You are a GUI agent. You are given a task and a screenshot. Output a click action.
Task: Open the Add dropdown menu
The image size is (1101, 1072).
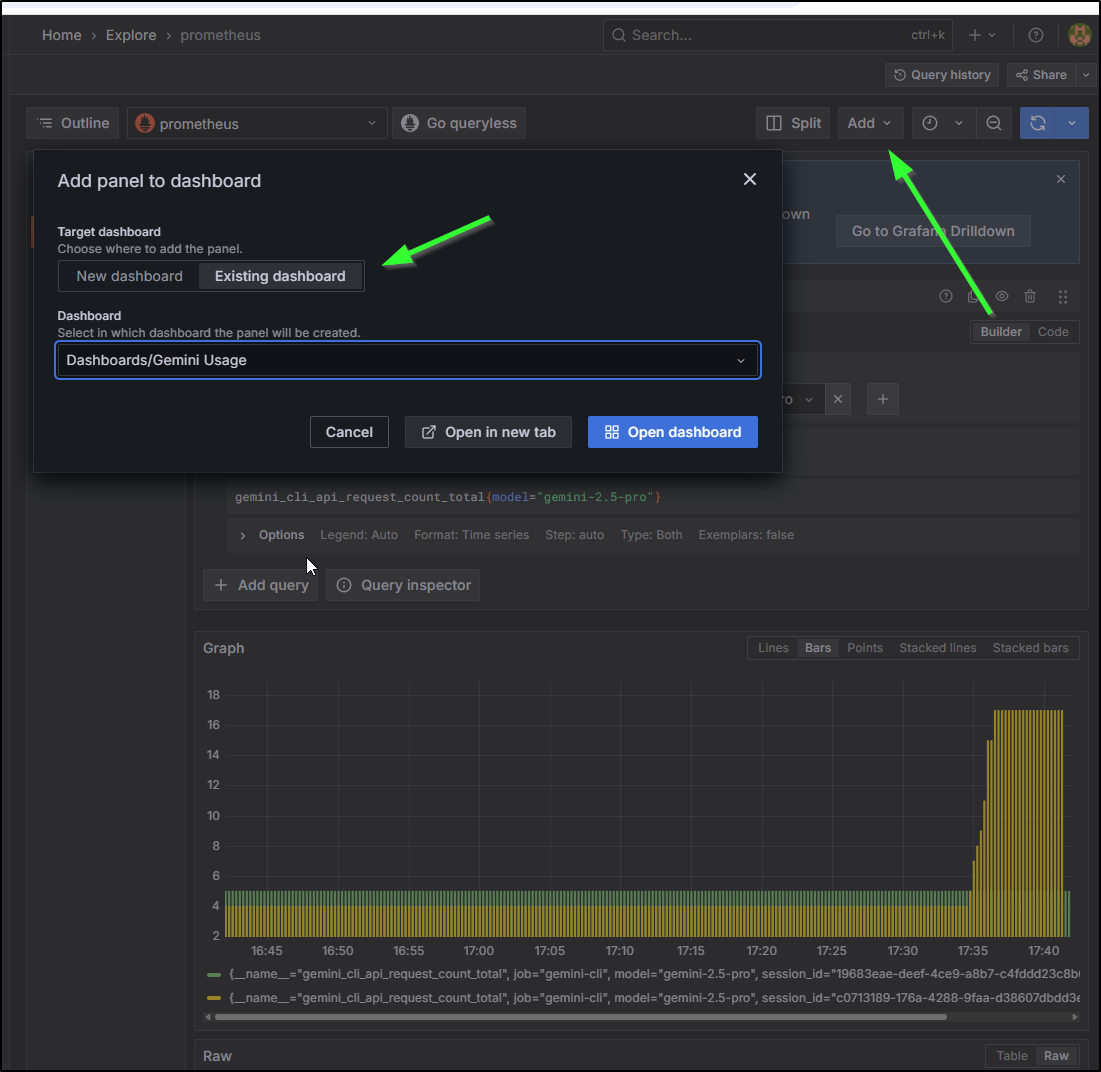[x=869, y=124]
